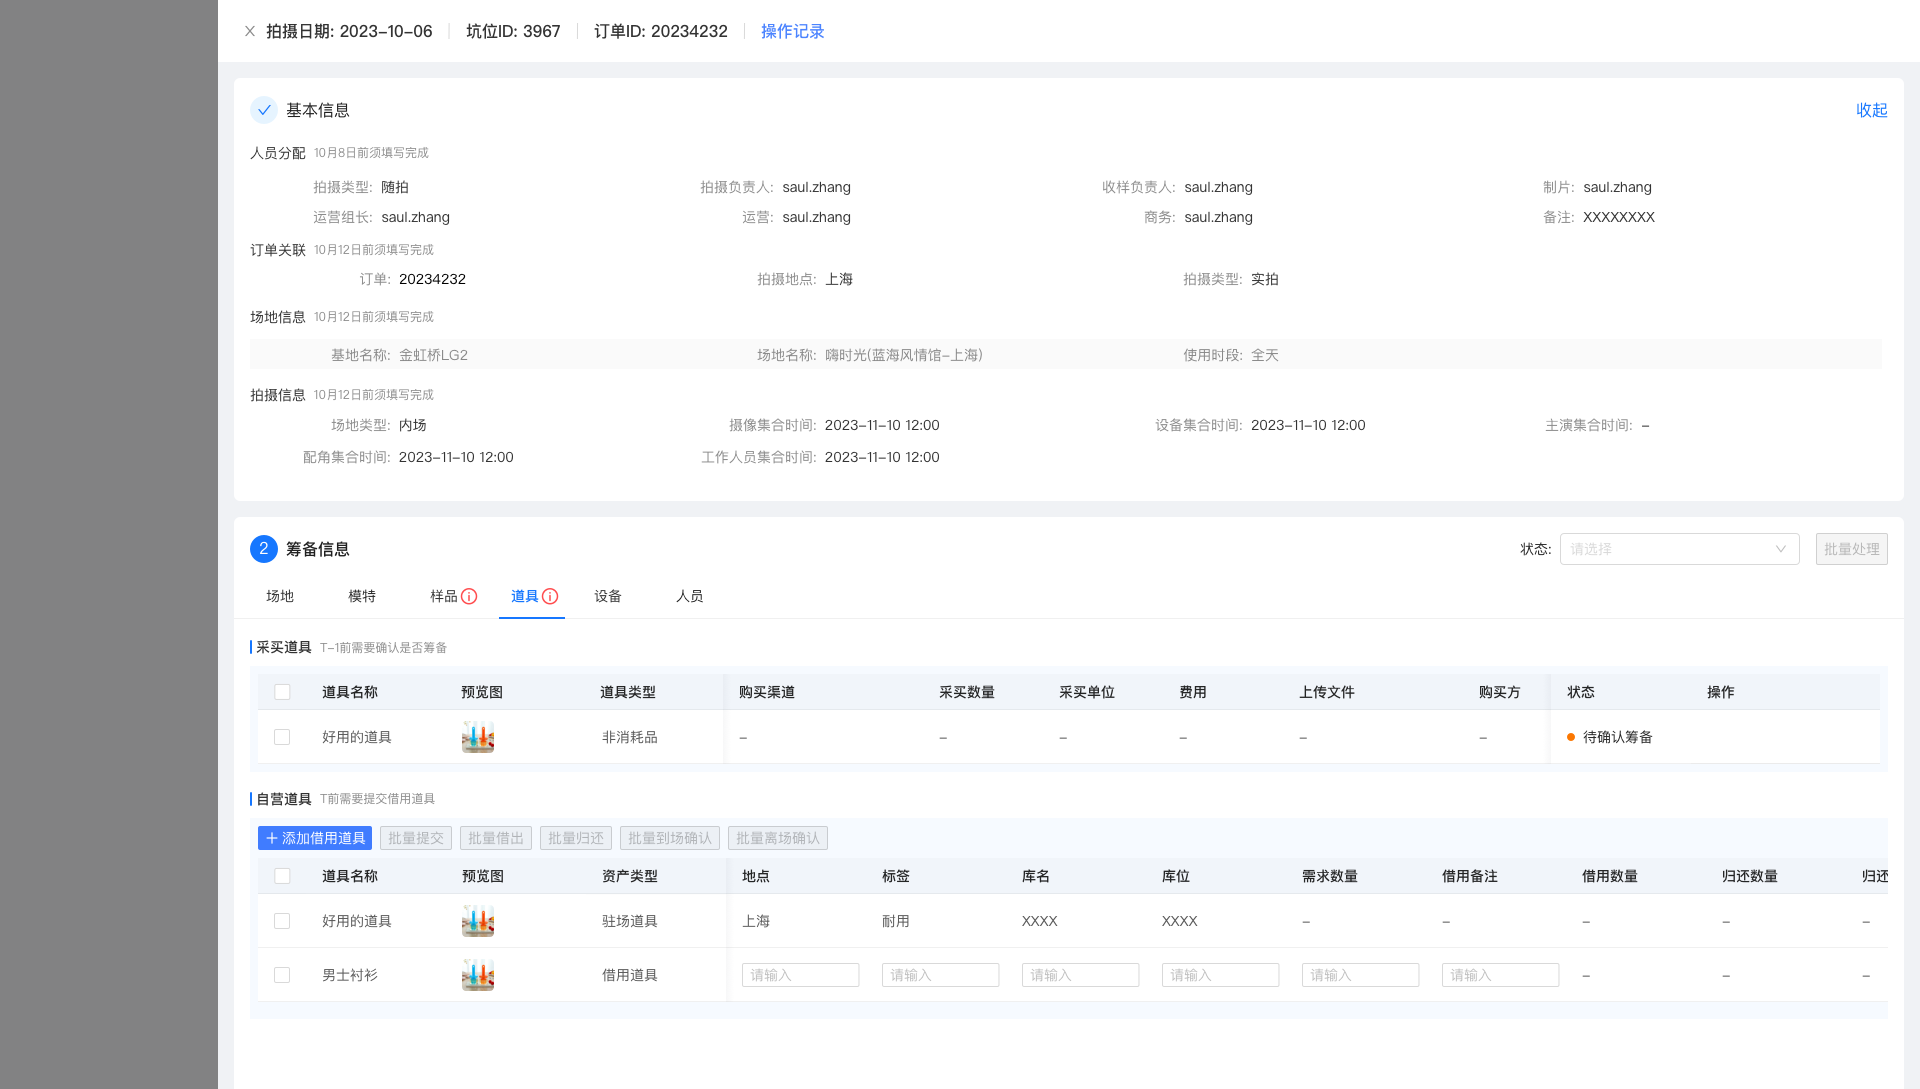1920x1089 pixels.
Task: Select all rows in 采买道具 table header
Action: [x=282, y=692]
